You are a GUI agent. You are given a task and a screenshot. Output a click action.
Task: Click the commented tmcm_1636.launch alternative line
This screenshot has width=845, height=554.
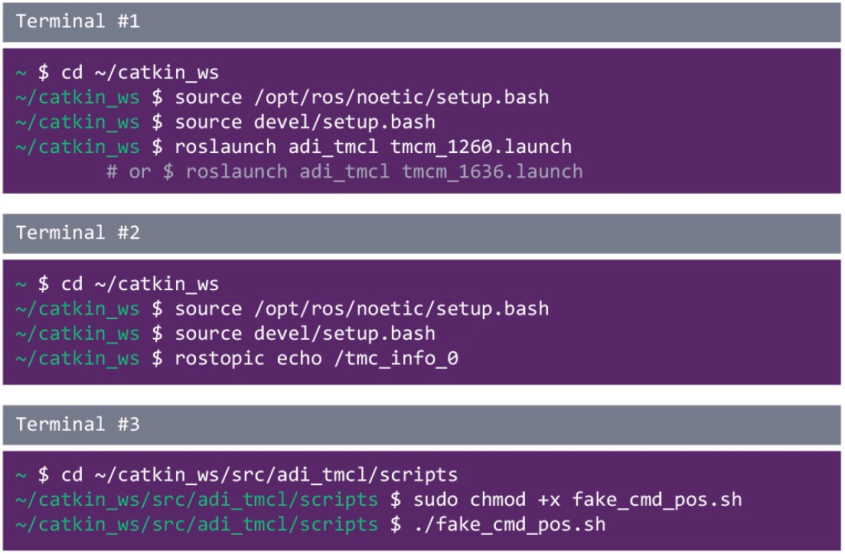[x=345, y=171]
